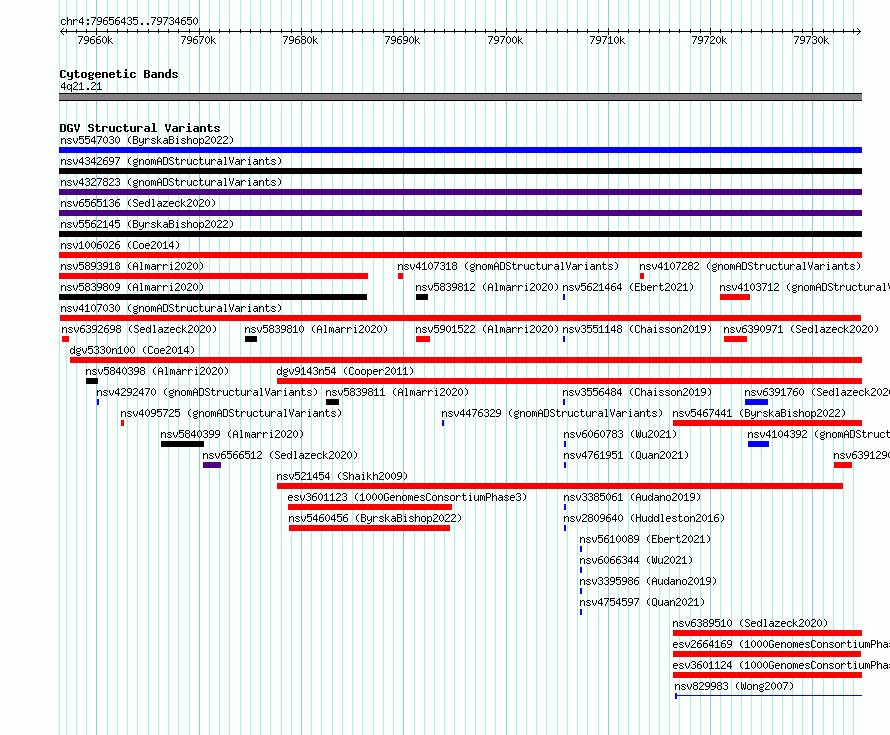
Task: Open nsv829983 (Wong2007) label
Action: (734, 686)
